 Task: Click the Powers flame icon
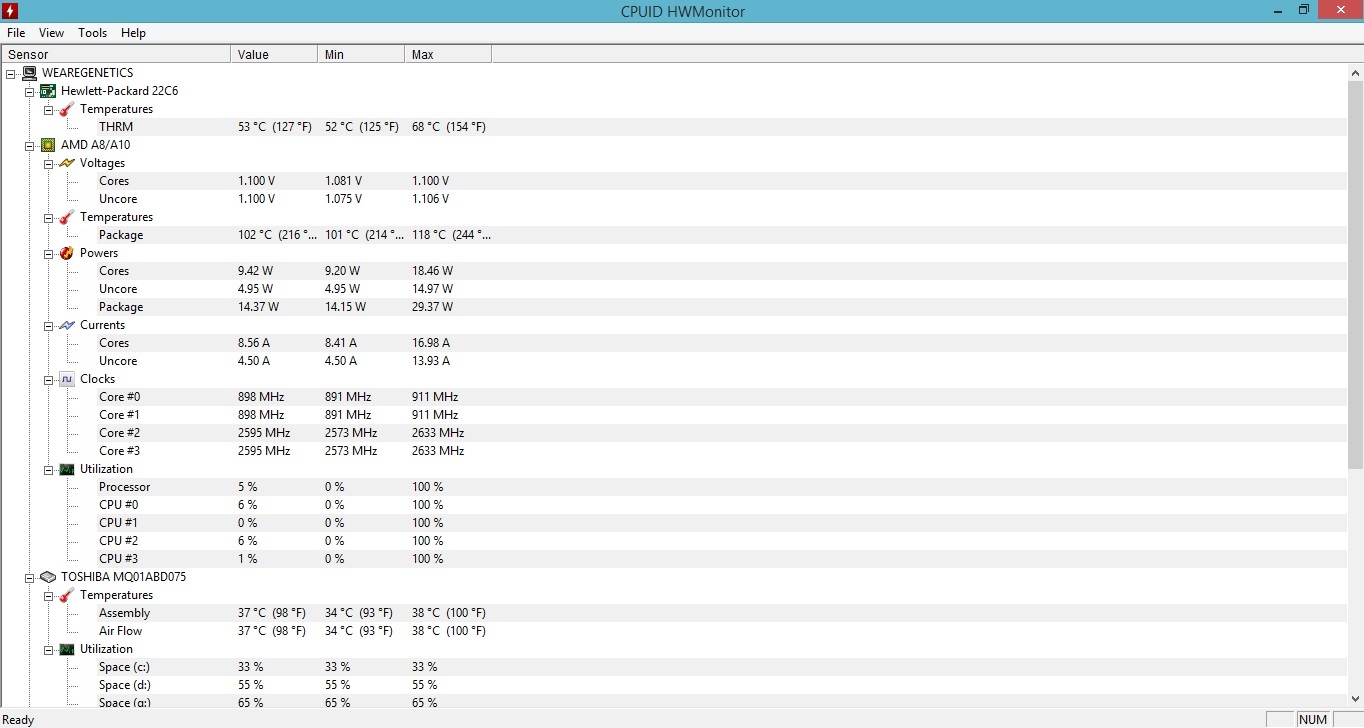pyautogui.click(x=67, y=253)
